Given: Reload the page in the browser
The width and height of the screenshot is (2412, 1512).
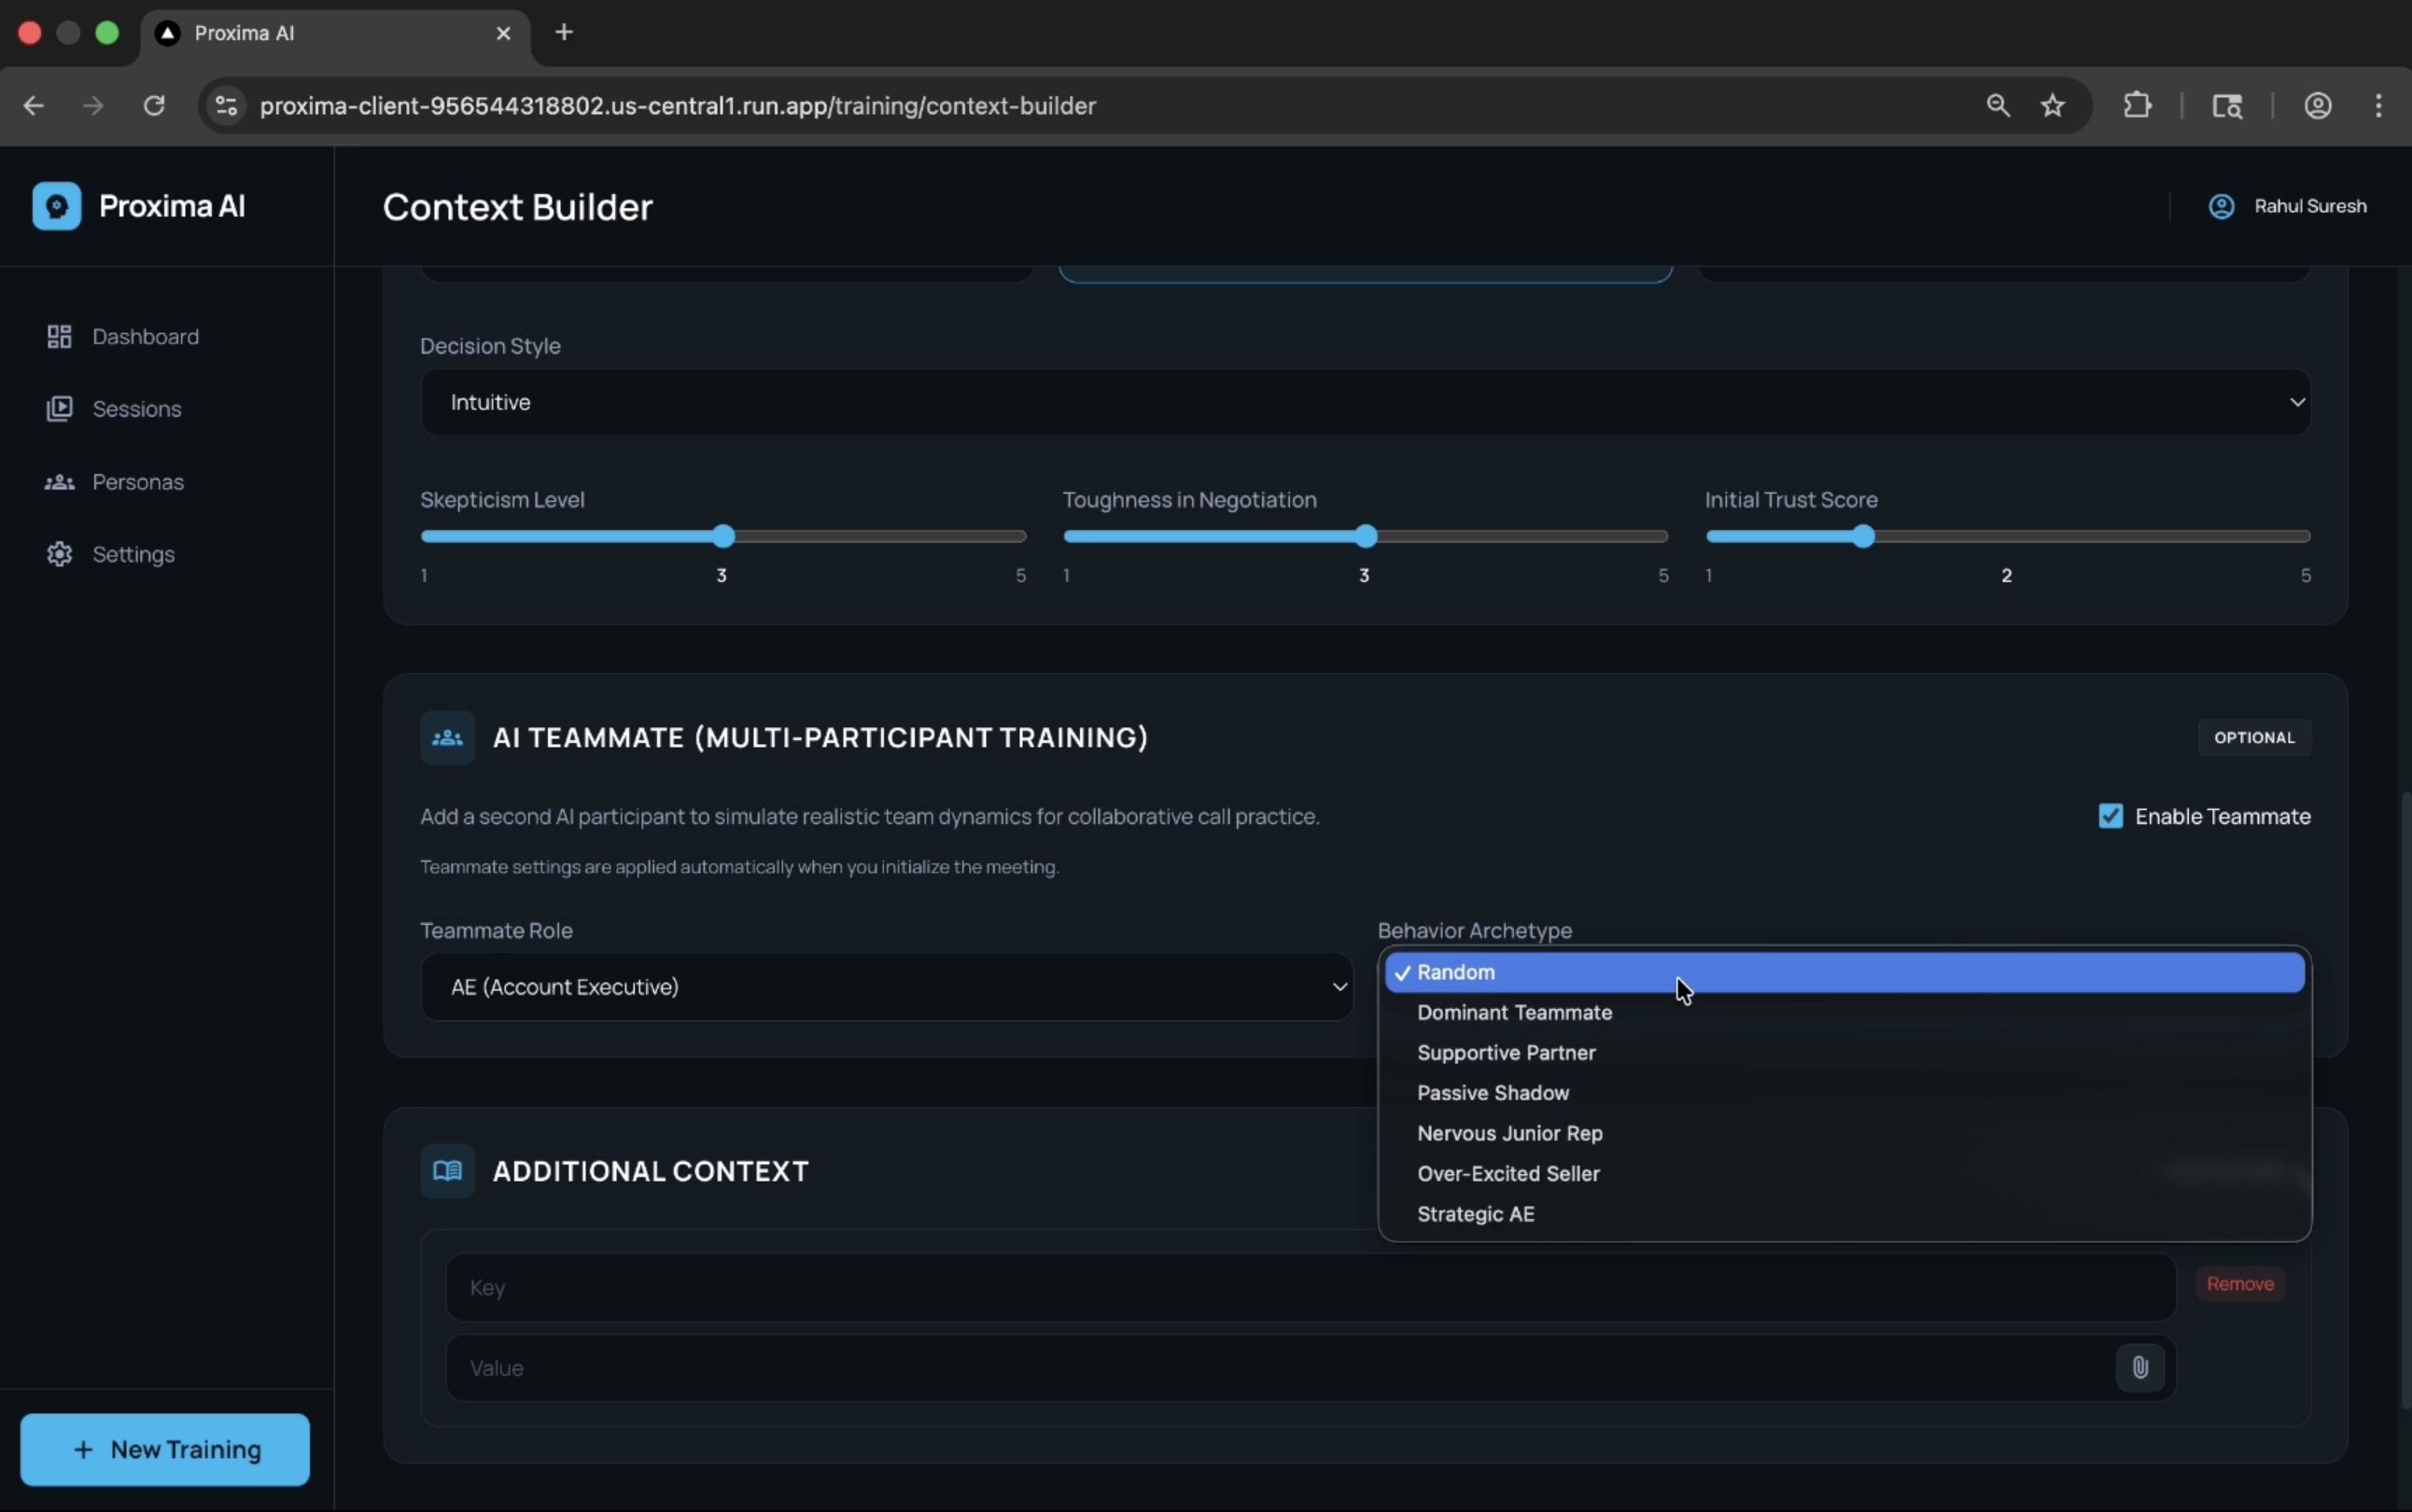Looking at the screenshot, I should point(154,105).
